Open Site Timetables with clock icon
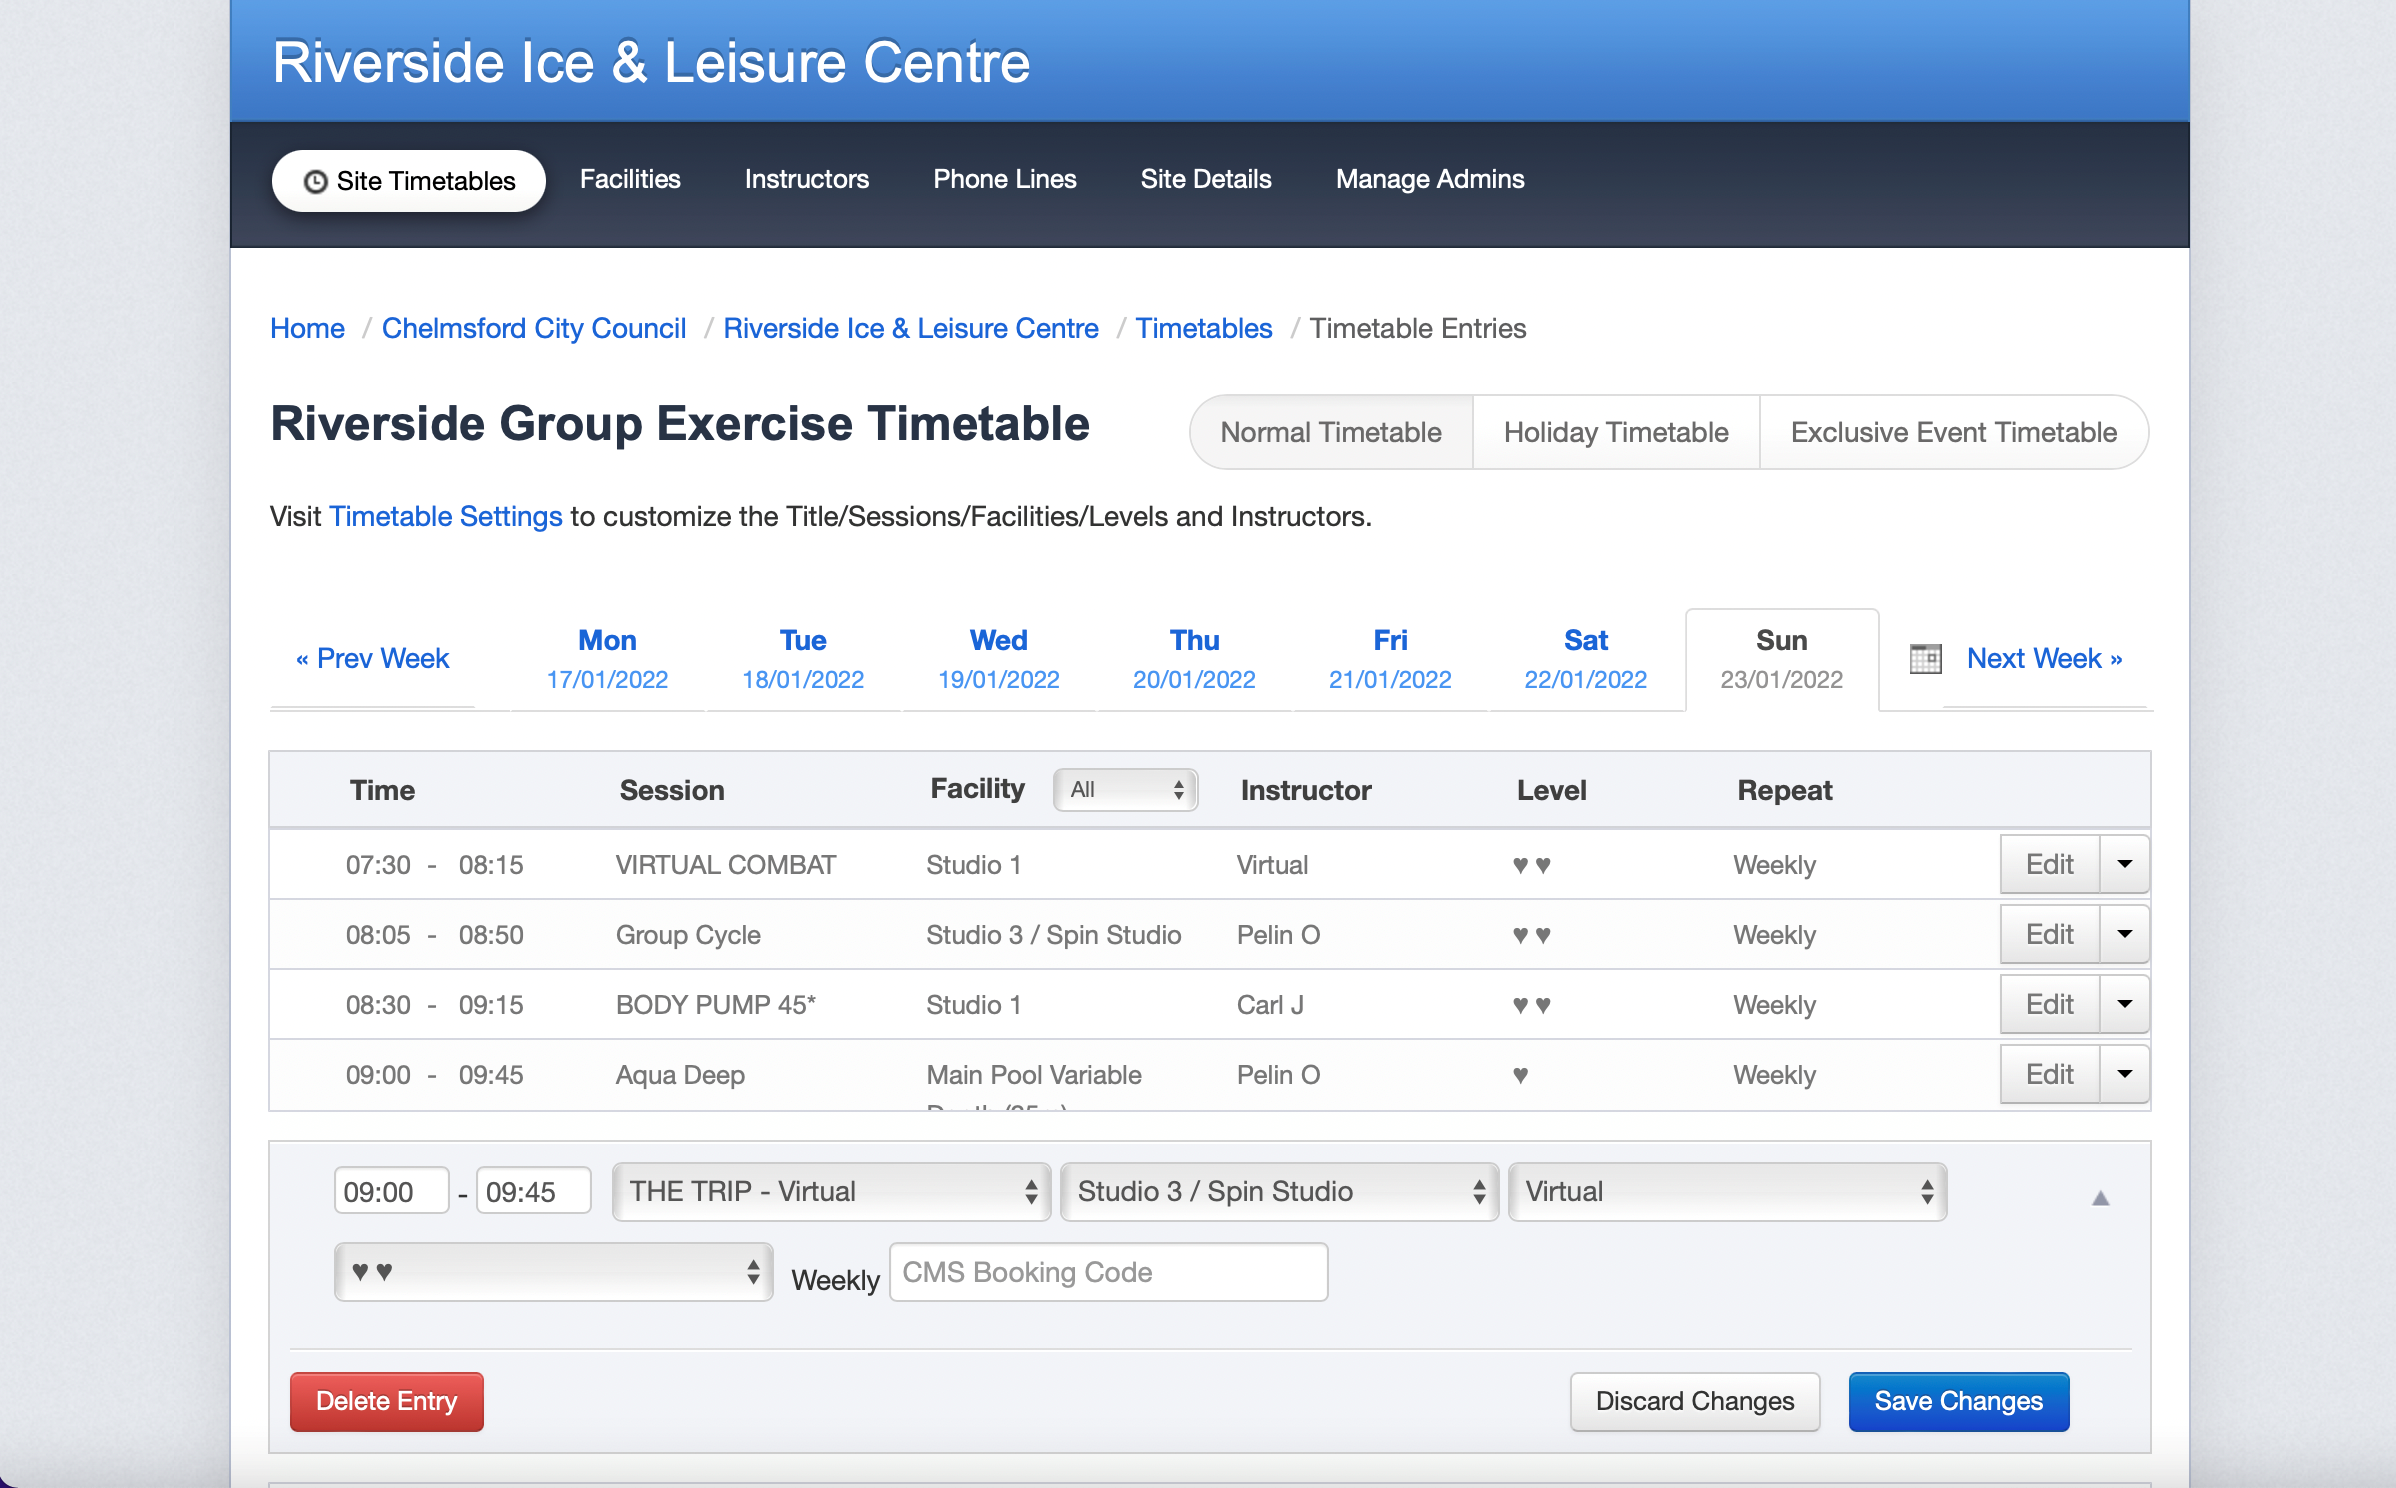 click(409, 181)
